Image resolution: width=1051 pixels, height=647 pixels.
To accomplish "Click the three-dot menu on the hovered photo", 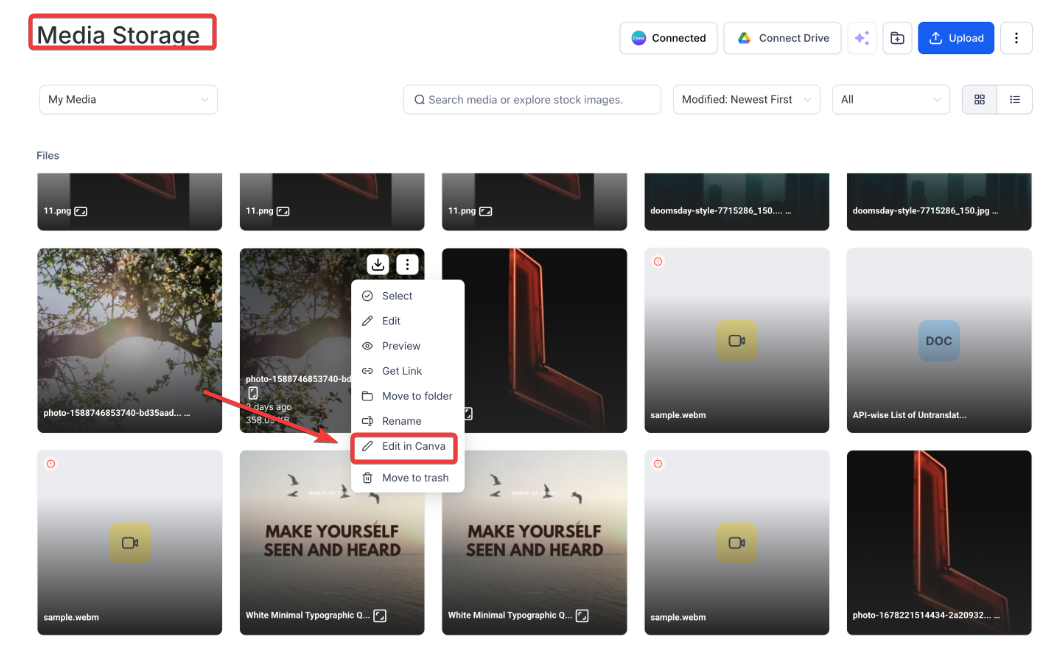I will point(407,264).
